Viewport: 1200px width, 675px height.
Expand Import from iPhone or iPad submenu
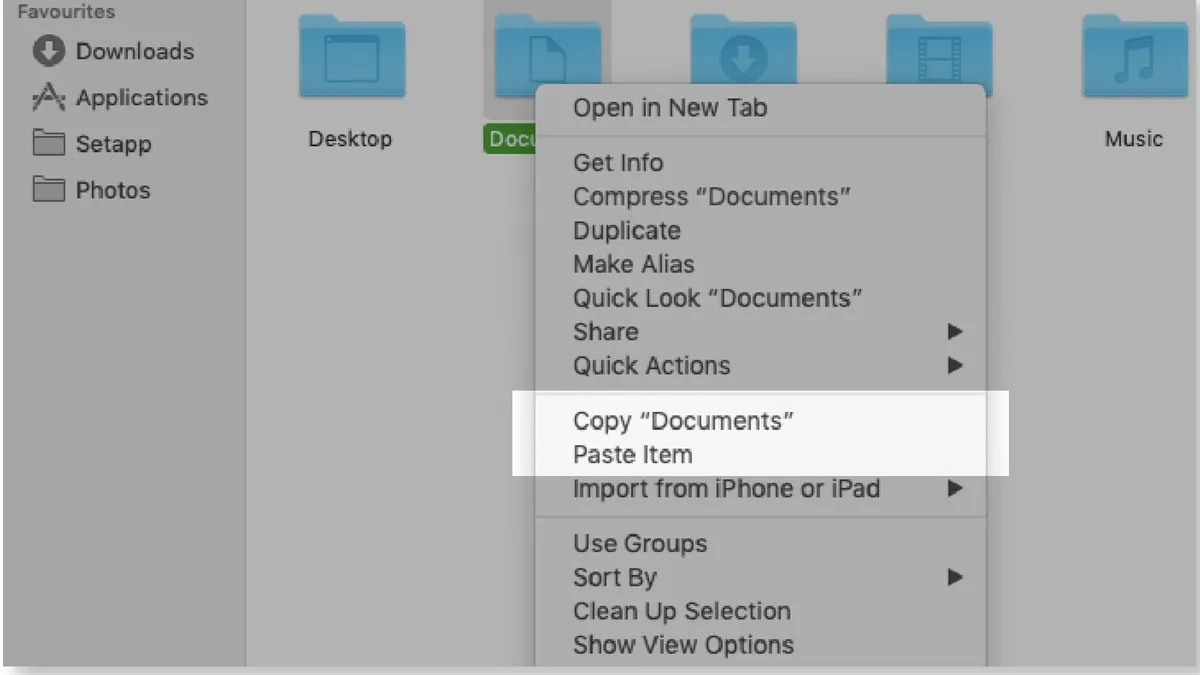pos(955,489)
